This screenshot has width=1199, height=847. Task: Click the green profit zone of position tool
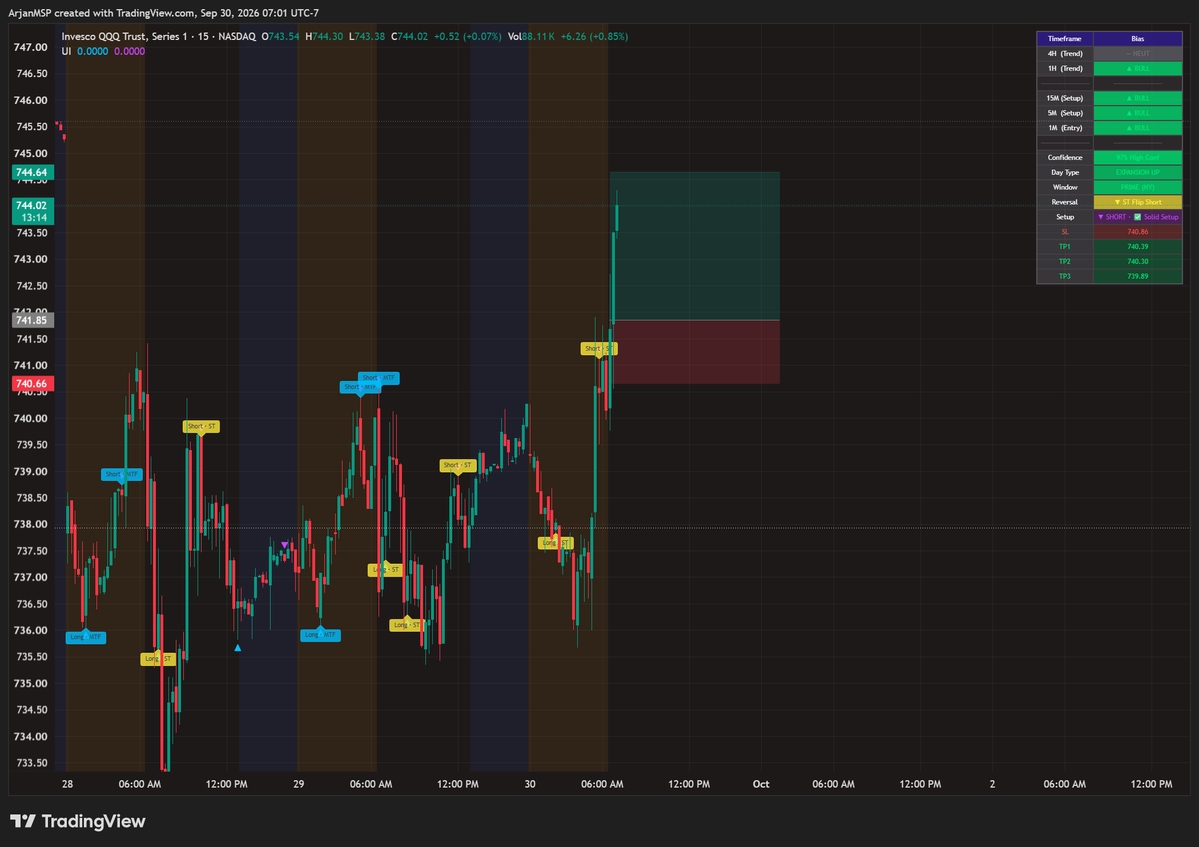click(x=694, y=245)
